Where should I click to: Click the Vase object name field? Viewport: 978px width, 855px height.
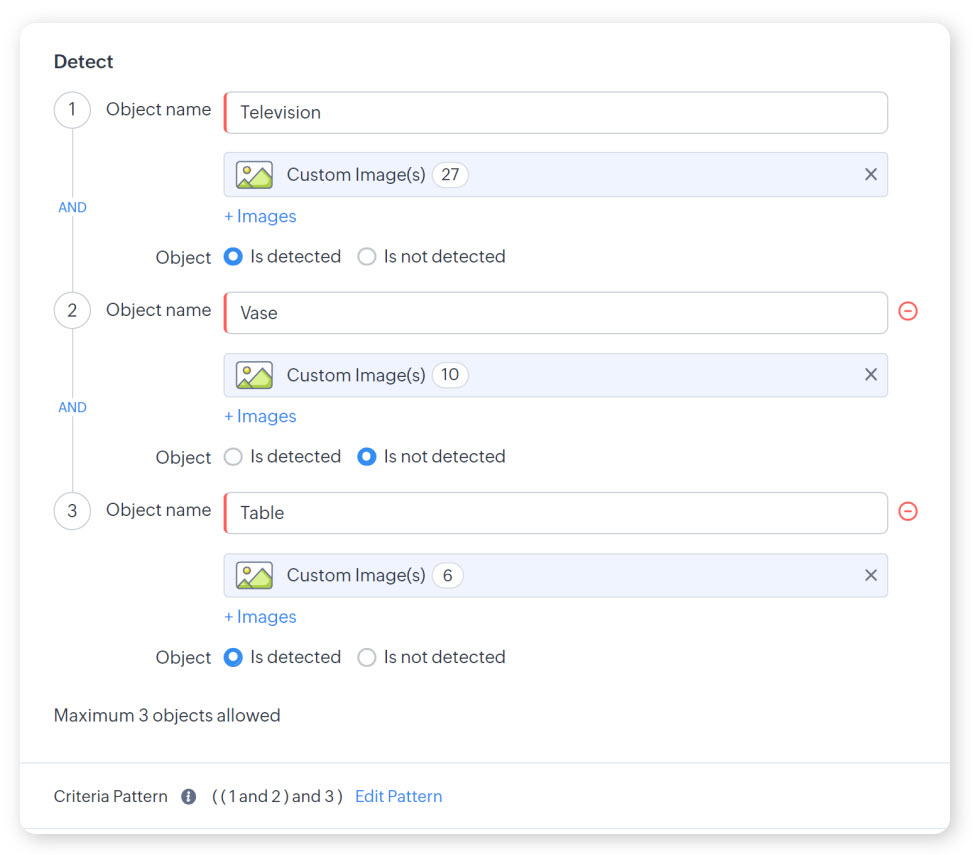[x=556, y=313]
